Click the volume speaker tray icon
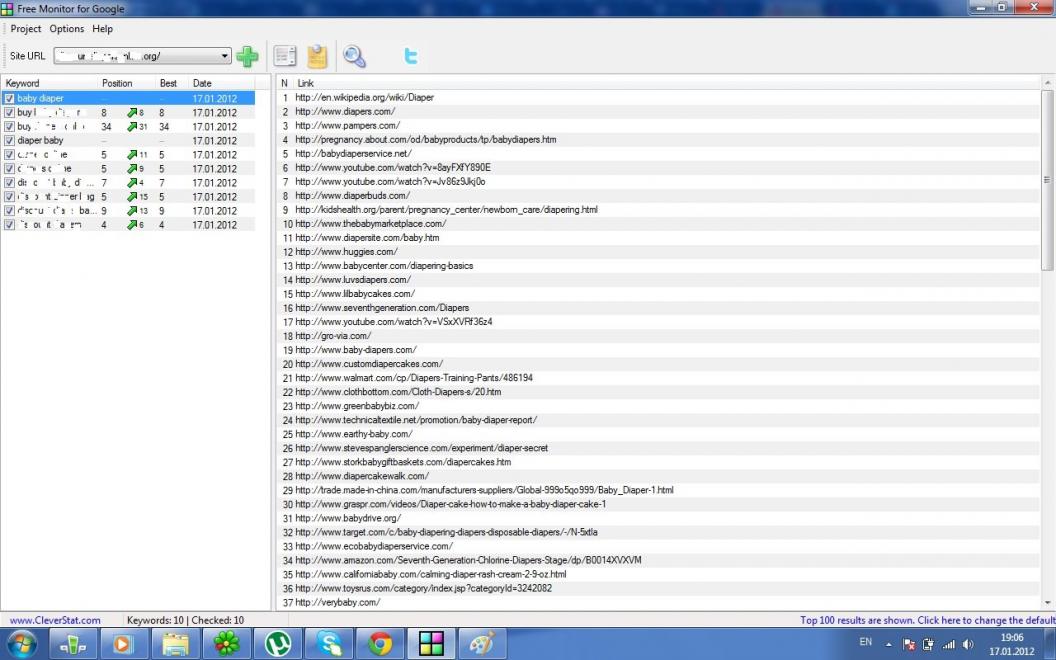Viewport: 1056px width, 660px height. point(968,644)
